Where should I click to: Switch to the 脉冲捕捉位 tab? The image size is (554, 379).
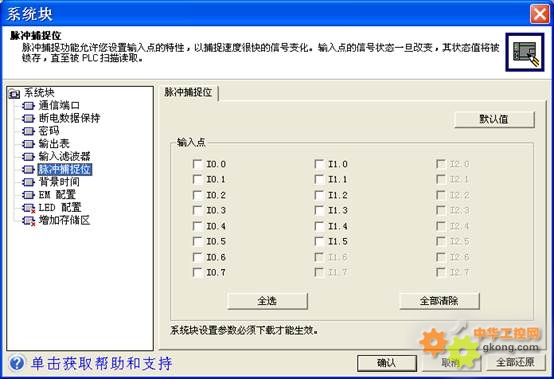click(188, 93)
